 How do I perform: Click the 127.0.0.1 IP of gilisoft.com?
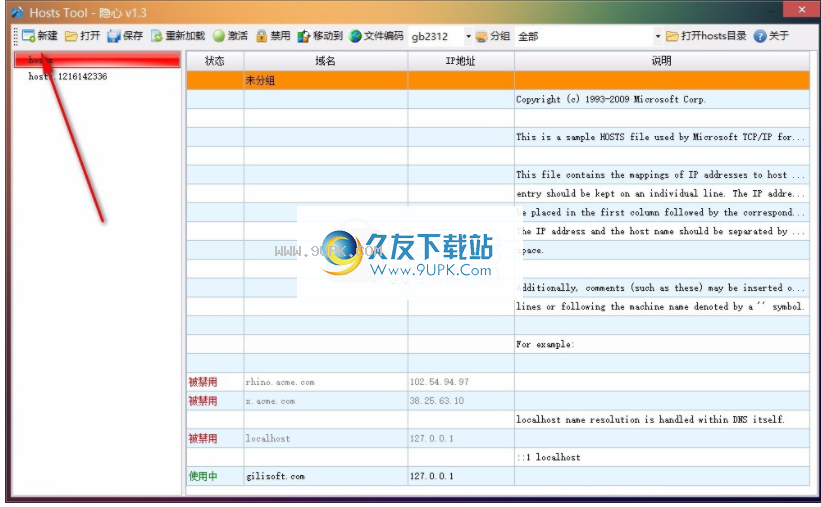pyautogui.click(x=461, y=476)
